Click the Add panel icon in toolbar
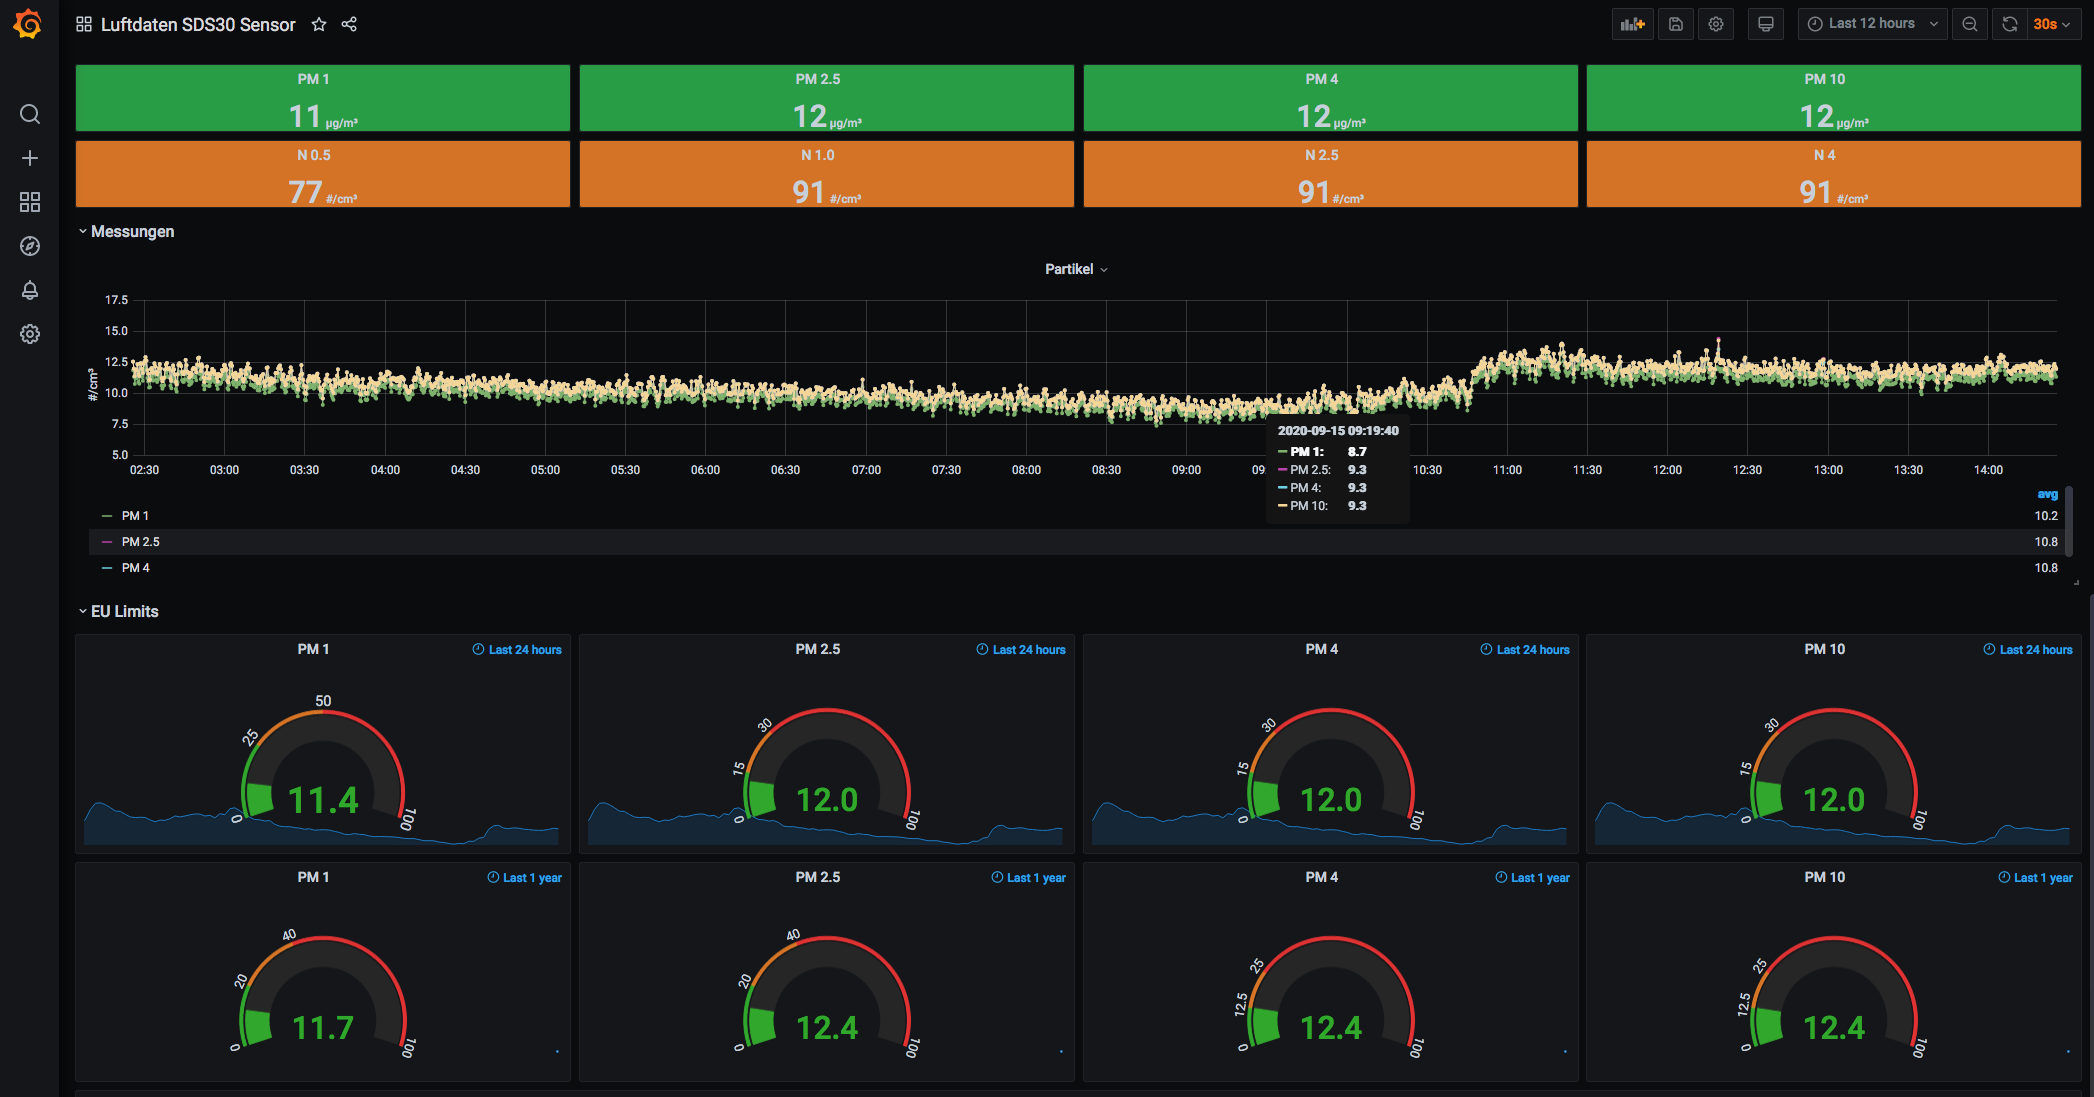This screenshot has width=2094, height=1097. coord(1632,24)
